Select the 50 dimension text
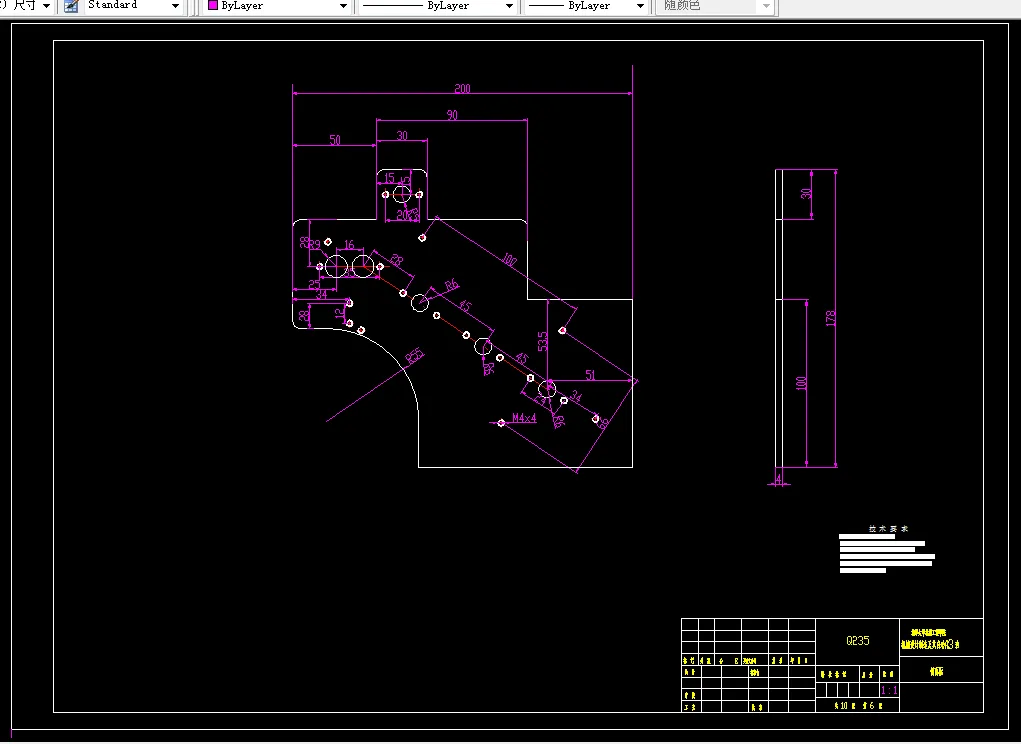 [335, 140]
